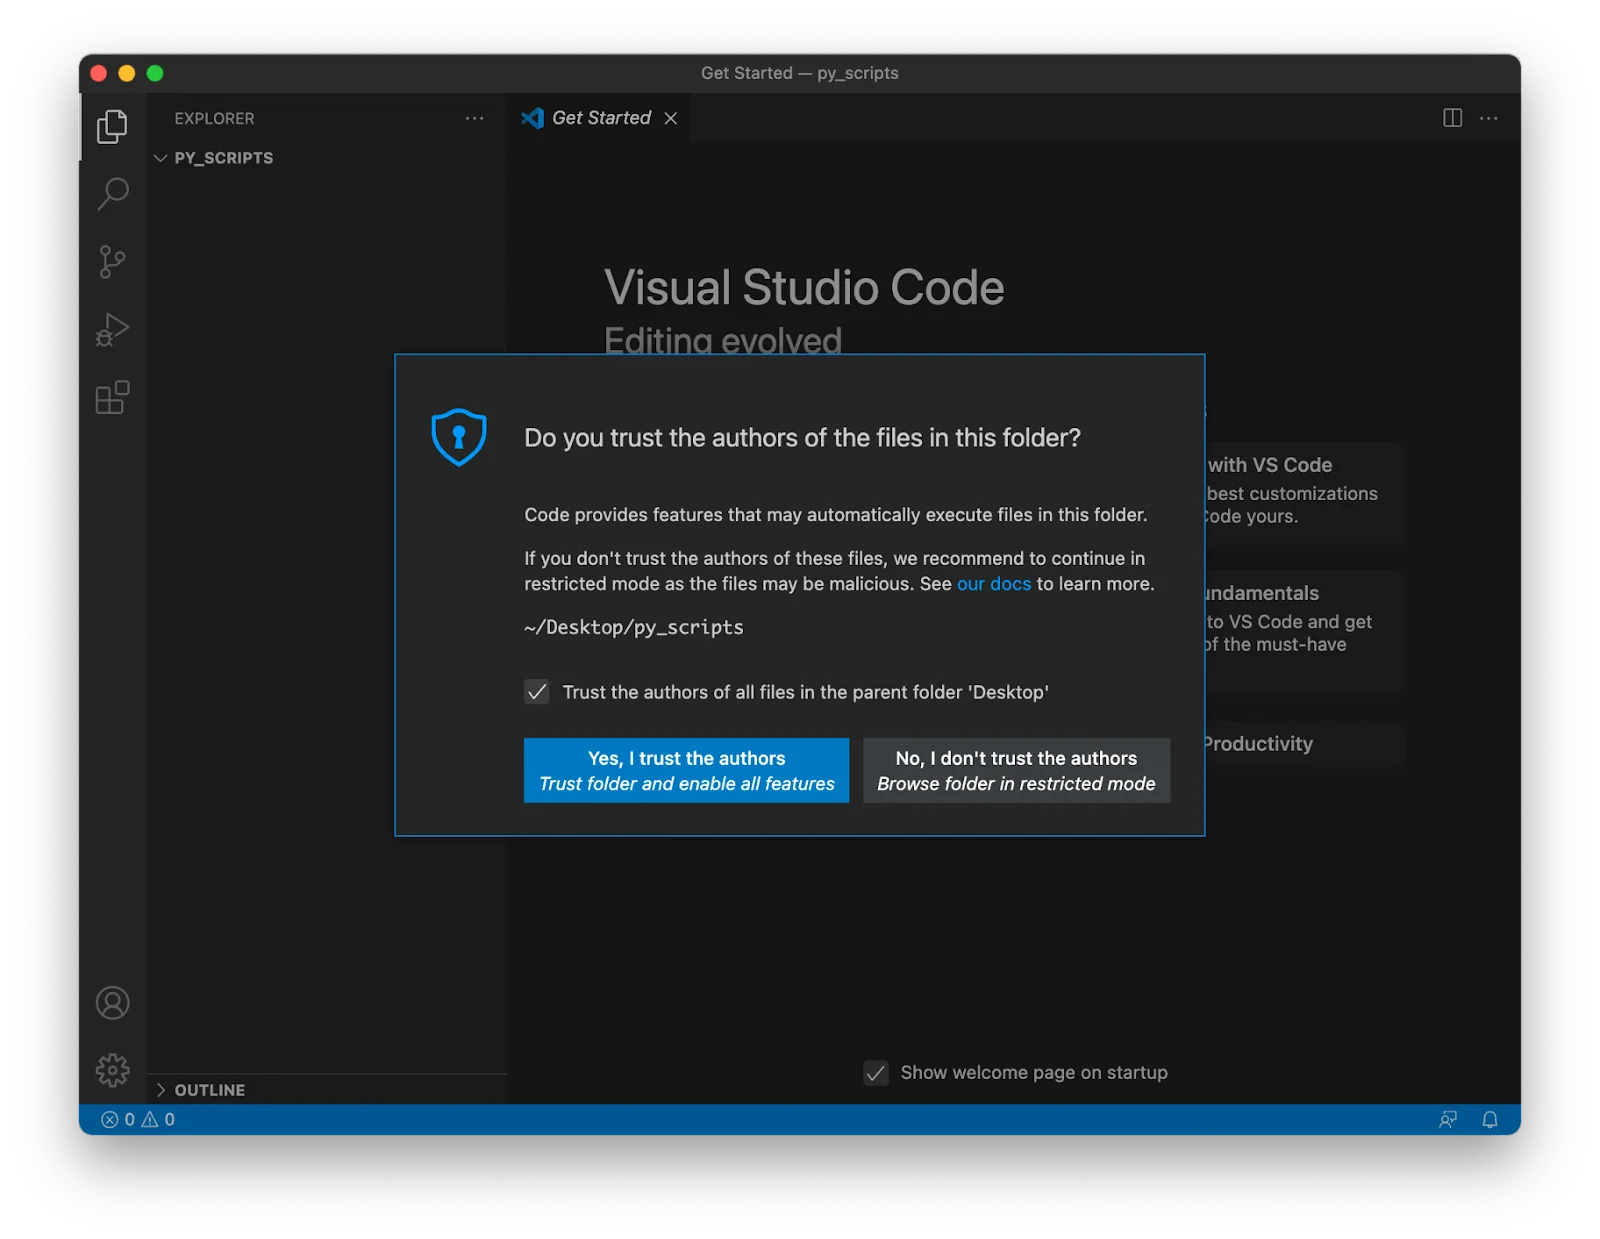Click No, I don't trust the authors
Viewport: 1600px width, 1239px height.
point(1016,770)
